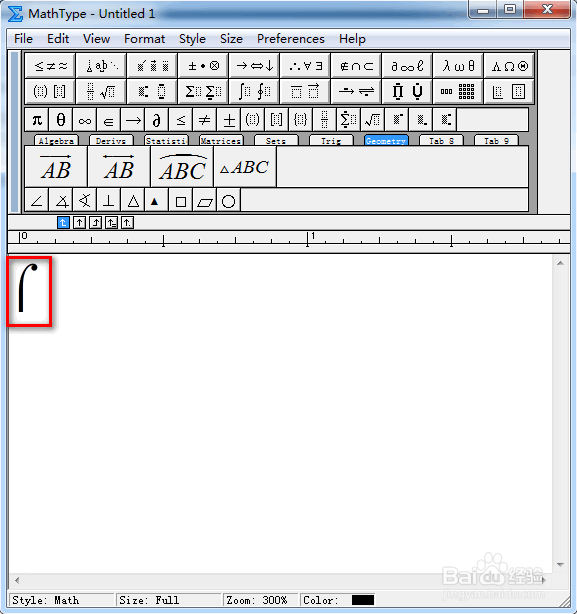Insert the angle symbol

(x=37, y=202)
